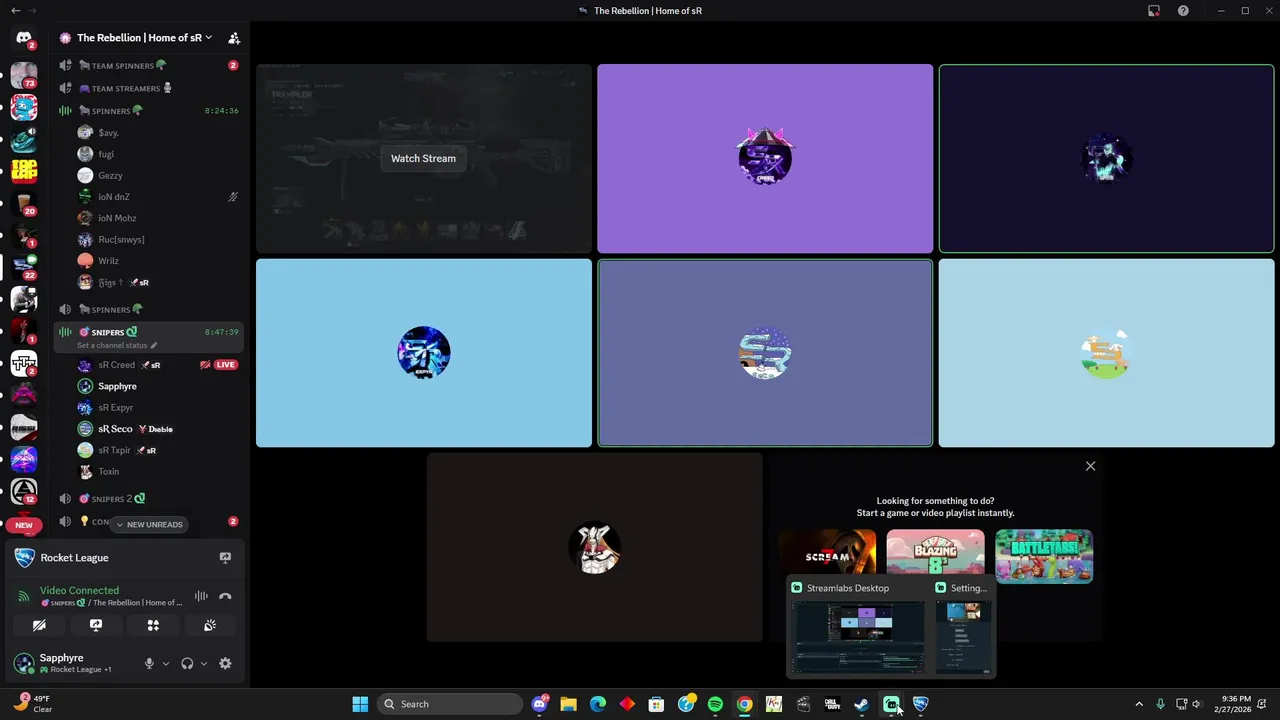Open Discord user settings gear
The width and height of the screenshot is (1280, 720).
click(x=225, y=663)
